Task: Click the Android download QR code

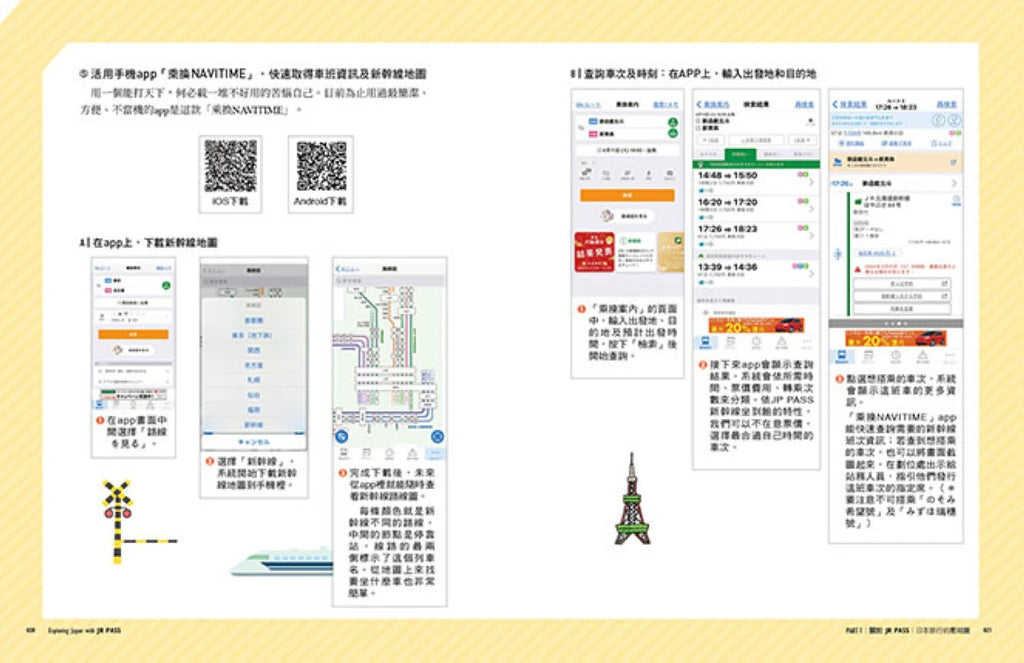Action: [x=321, y=166]
